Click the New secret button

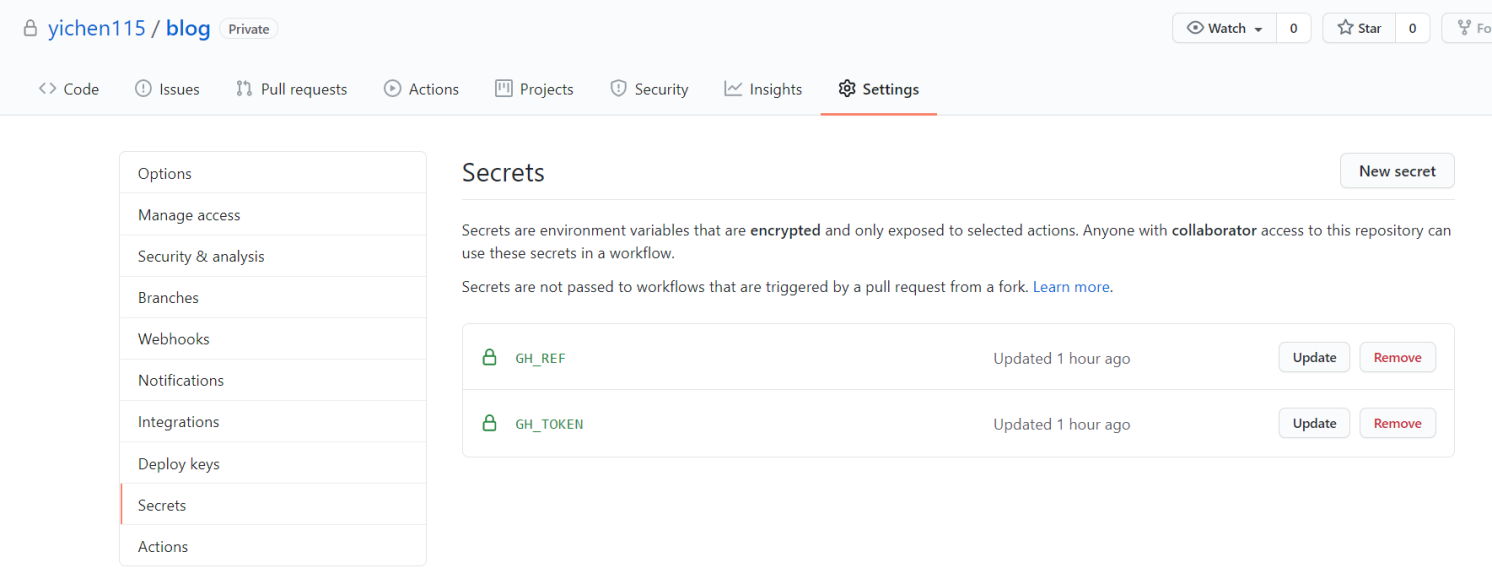click(x=1396, y=171)
